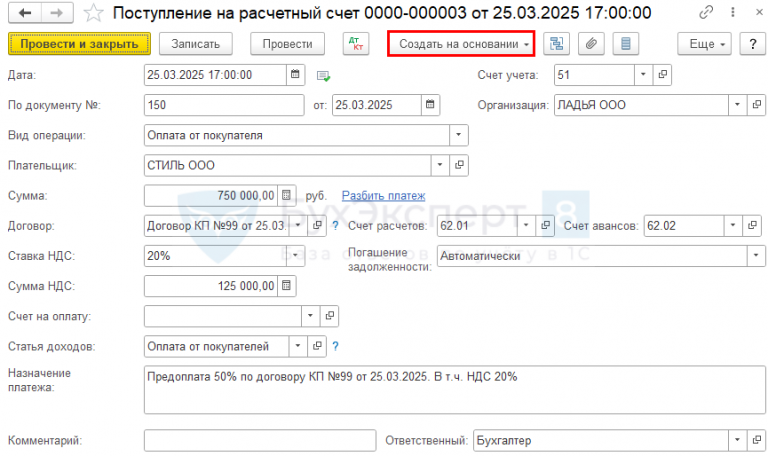This screenshot has width=768, height=456.
Task: Focus Комментарий input field
Action: point(260,440)
